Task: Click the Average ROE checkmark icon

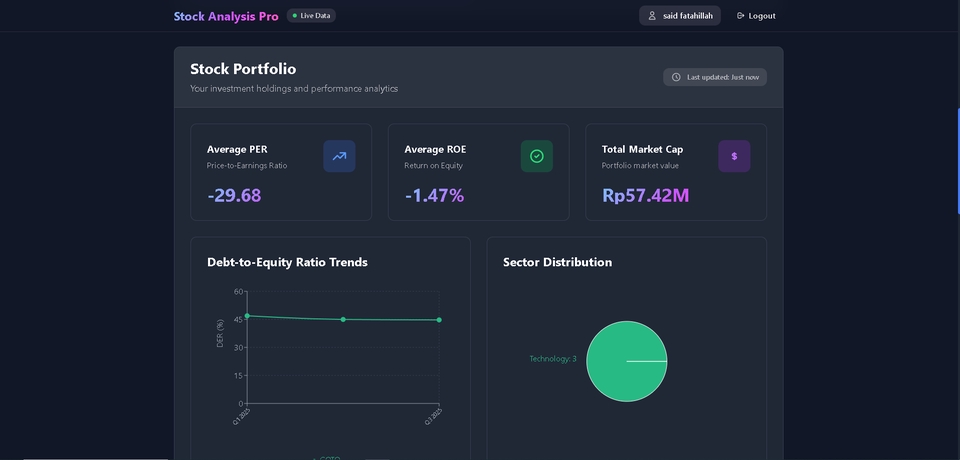Action: click(536, 156)
